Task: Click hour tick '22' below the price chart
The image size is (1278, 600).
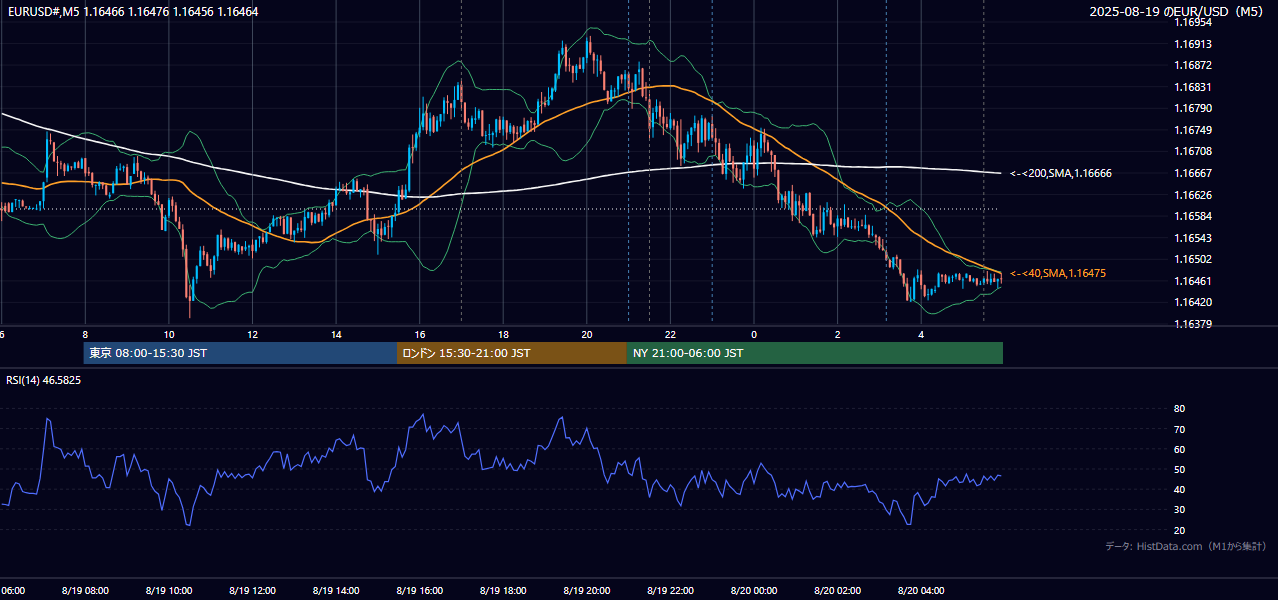Action: [670, 335]
